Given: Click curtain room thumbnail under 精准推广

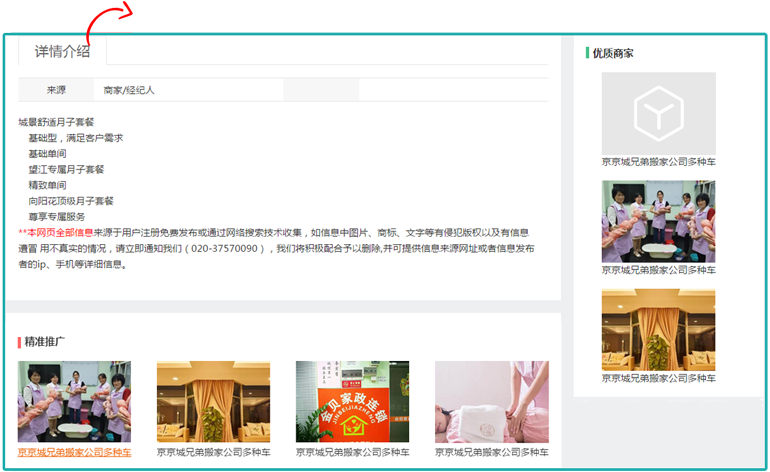Looking at the screenshot, I should point(213,402).
